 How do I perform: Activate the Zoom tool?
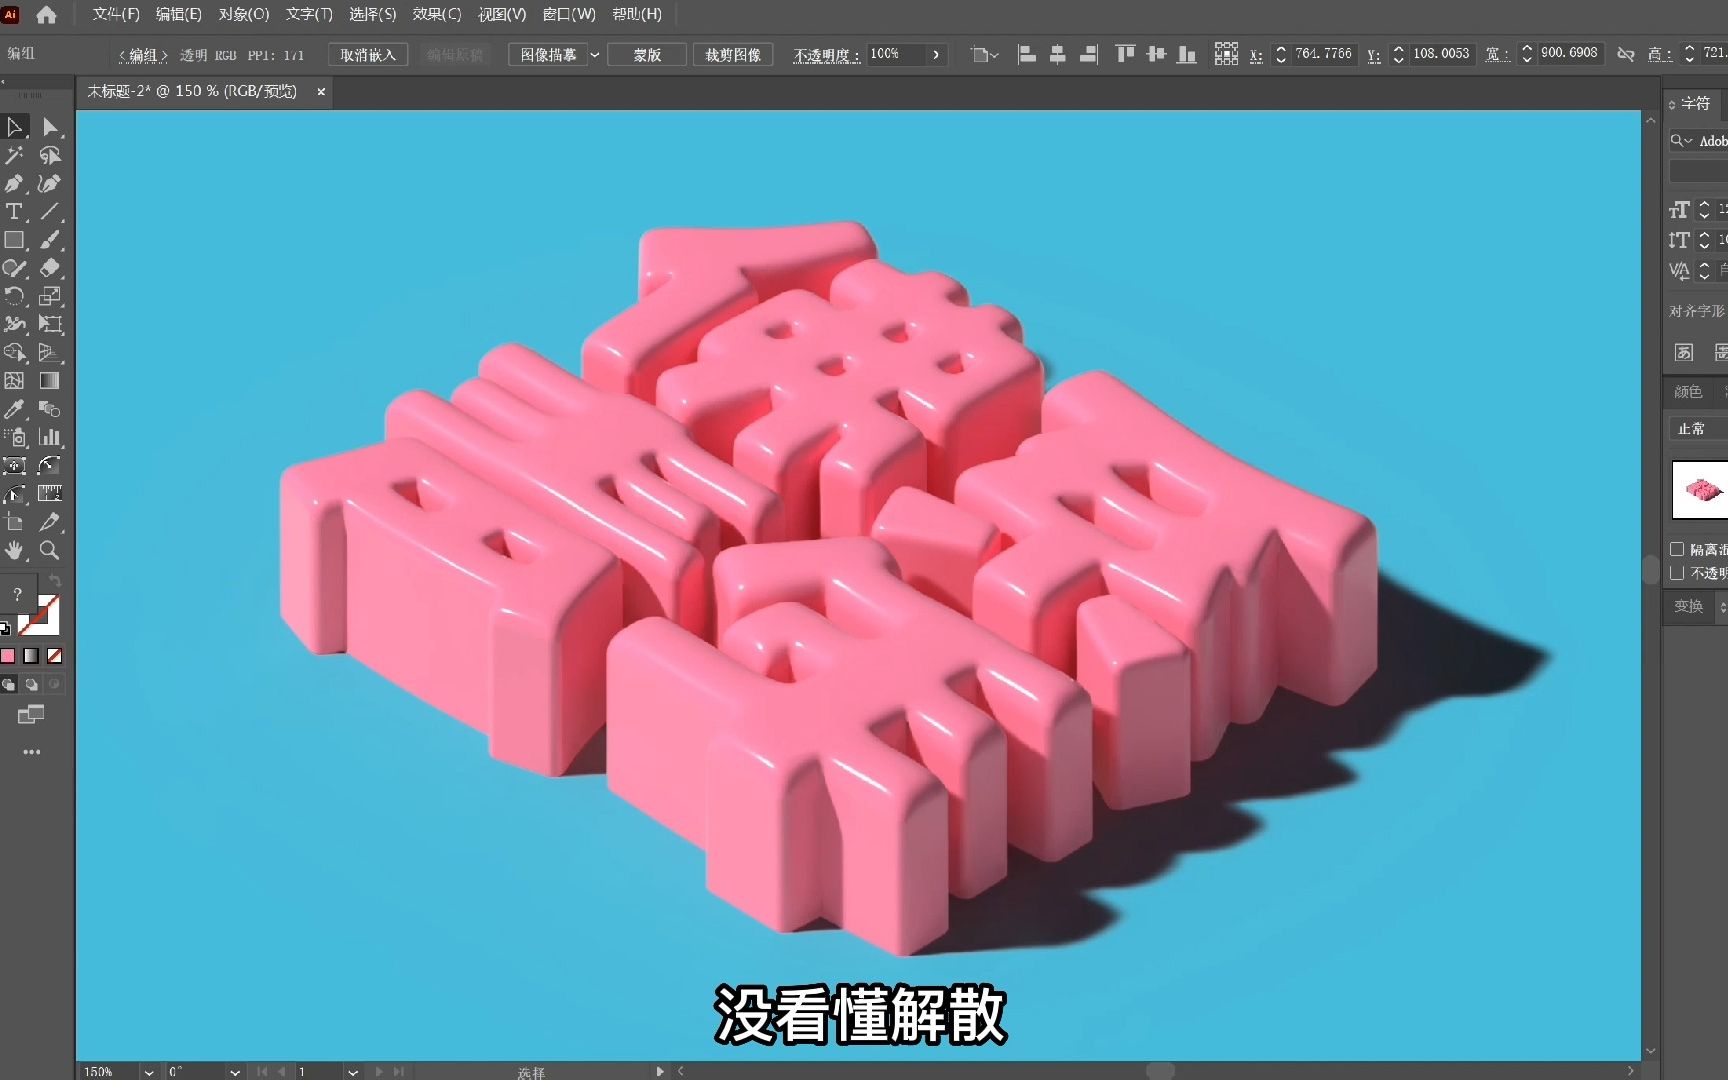[50, 550]
